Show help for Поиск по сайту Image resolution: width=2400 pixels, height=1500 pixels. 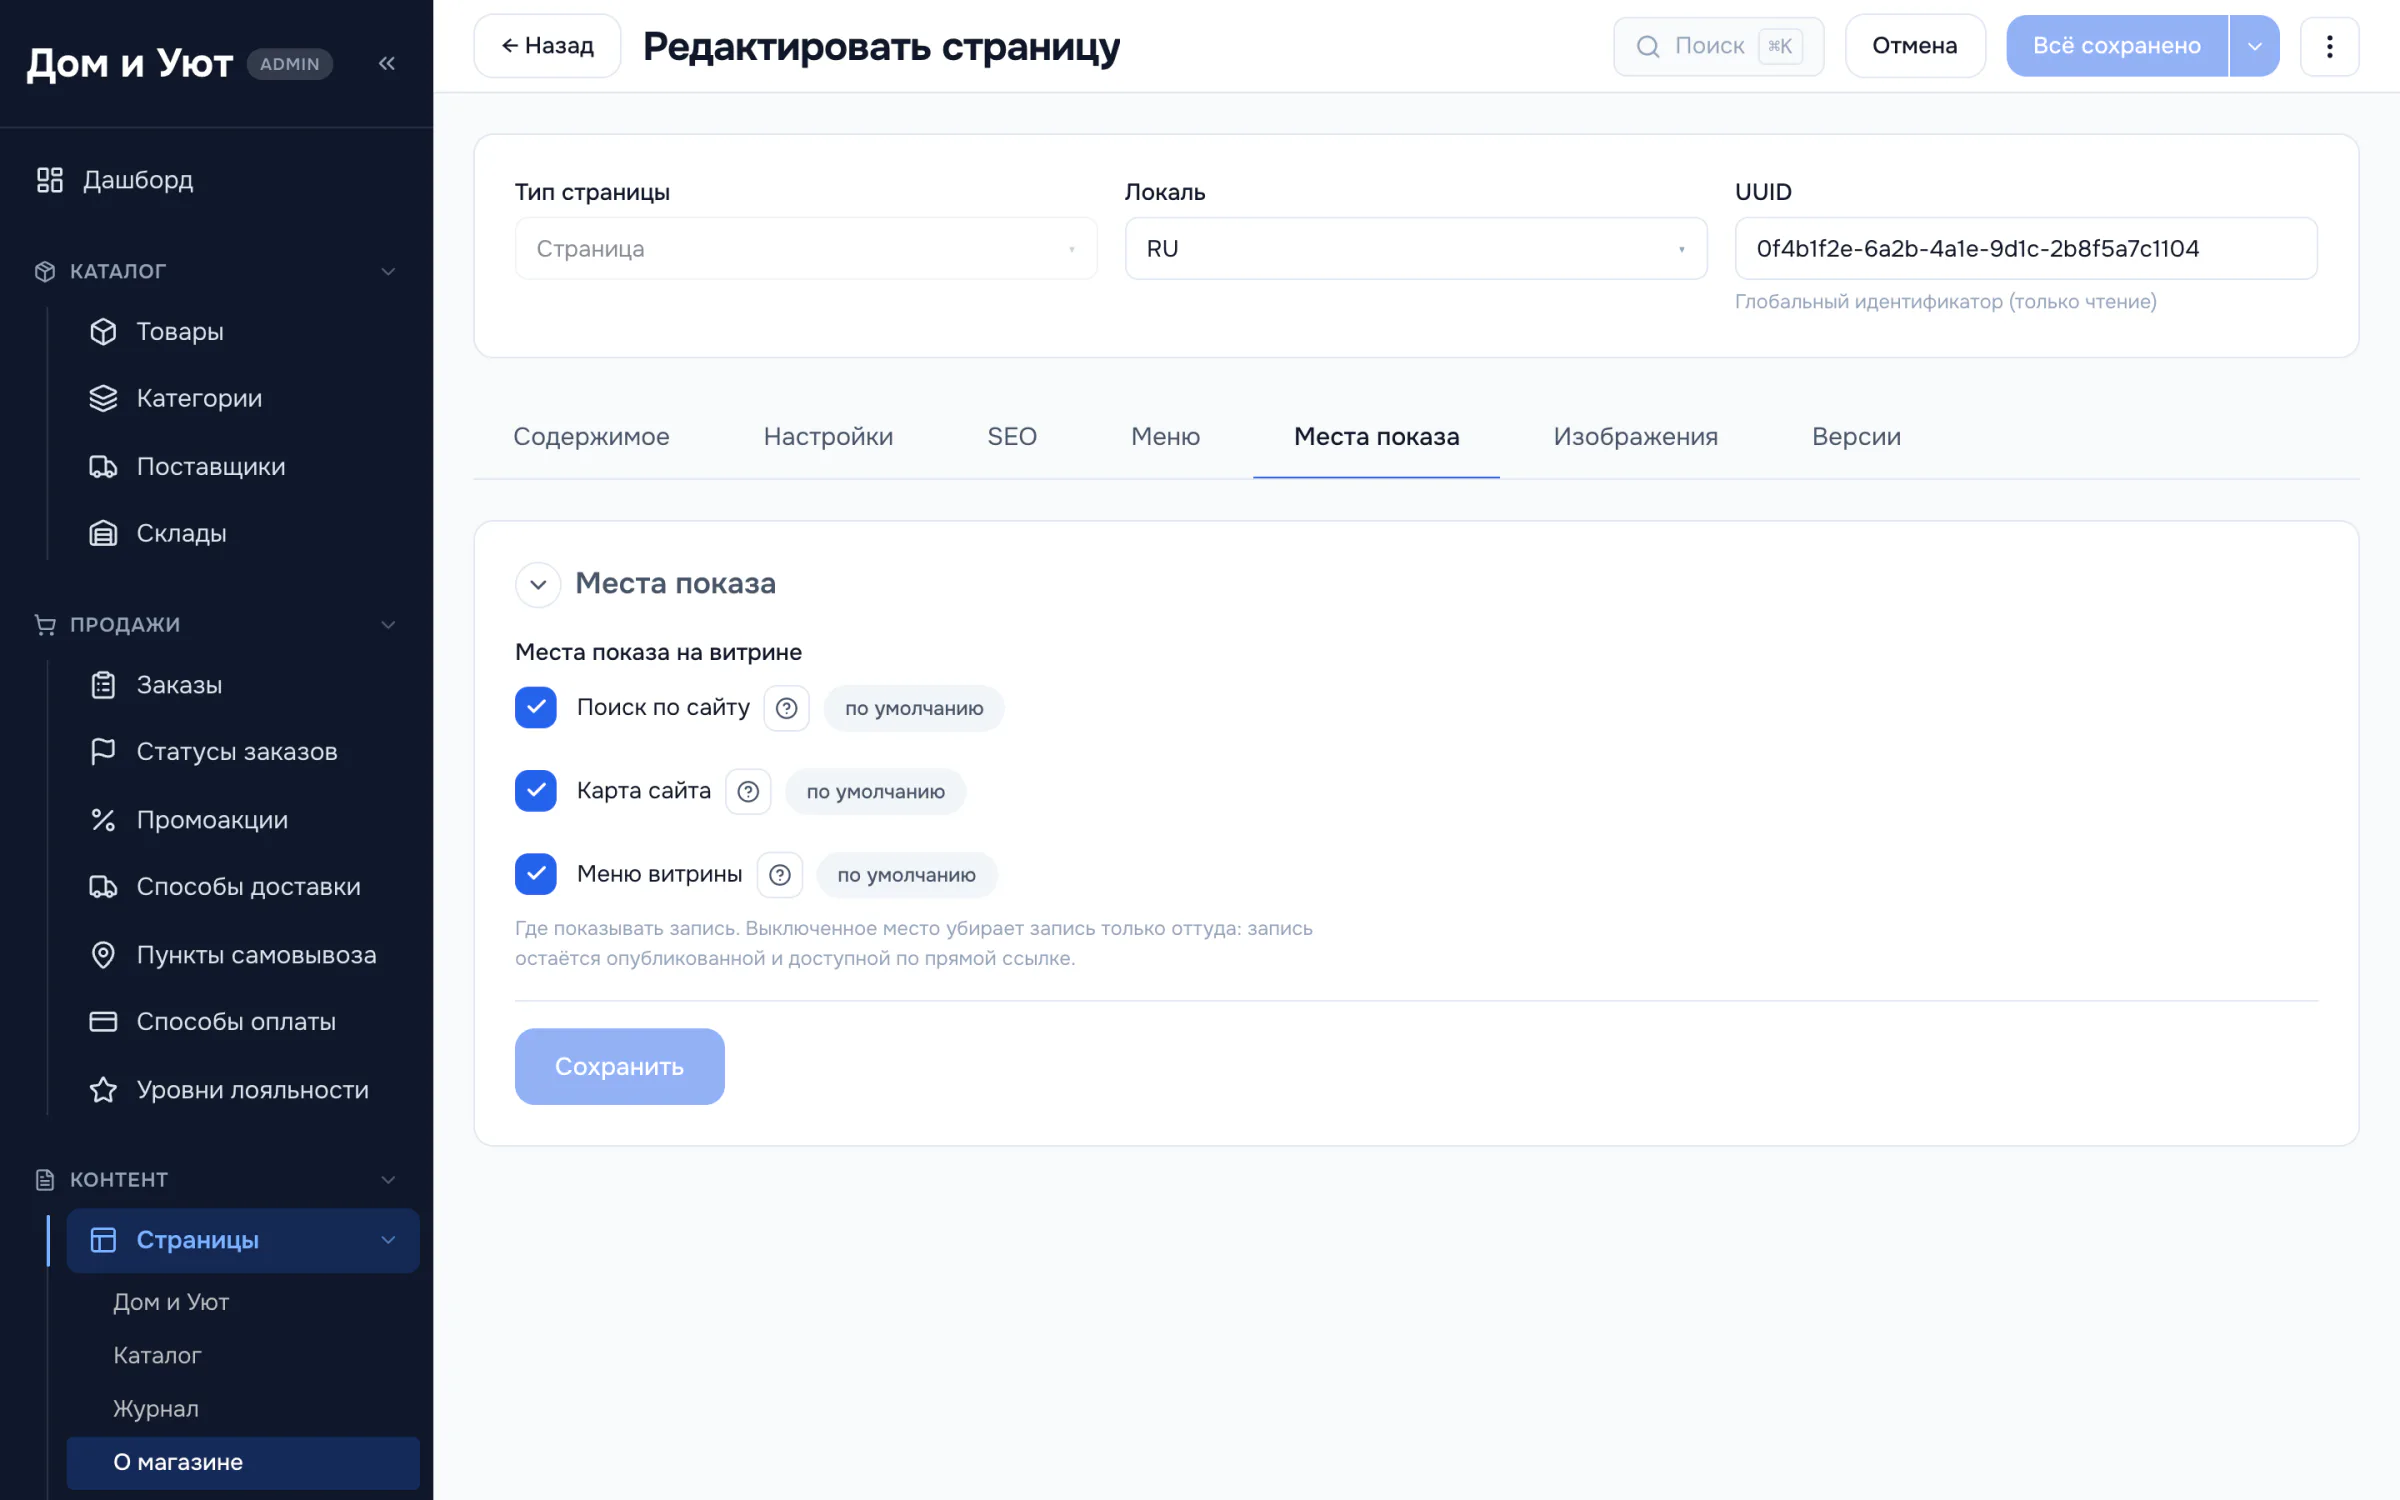click(x=786, y=708)
